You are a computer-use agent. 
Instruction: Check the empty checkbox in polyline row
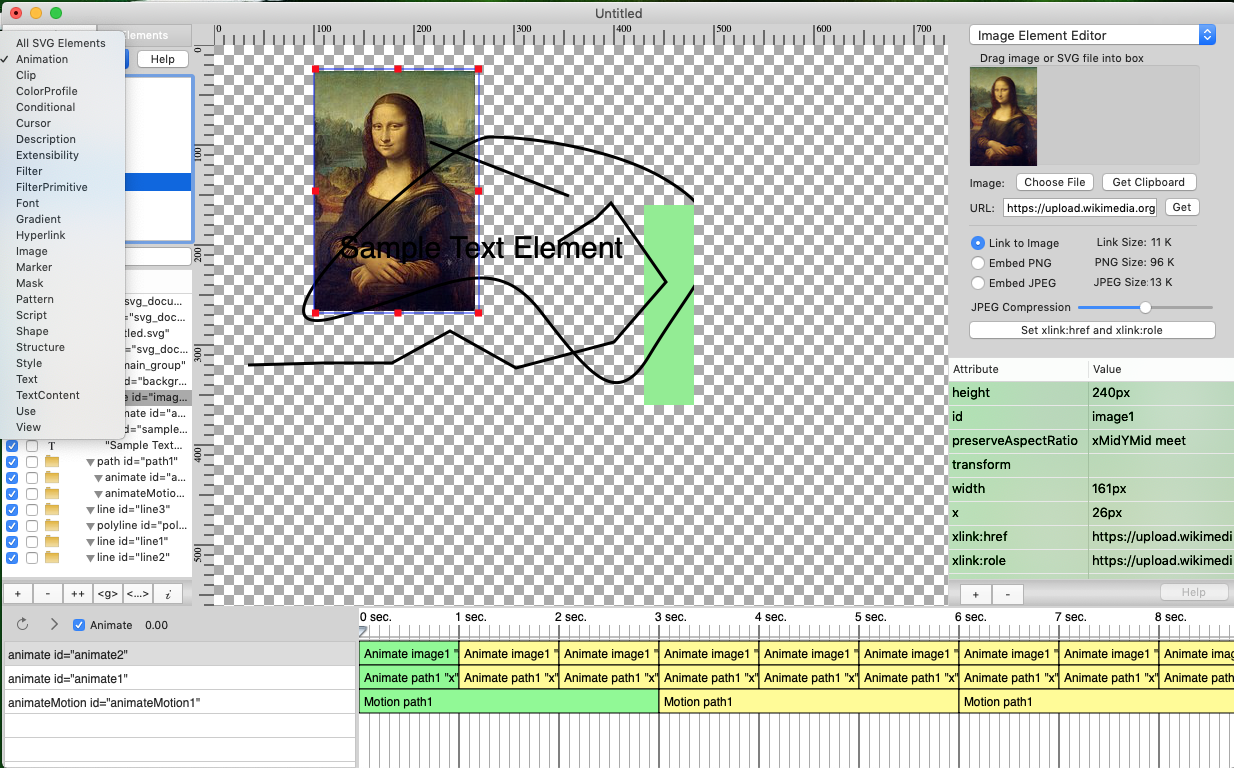click(x=32, y=526)
